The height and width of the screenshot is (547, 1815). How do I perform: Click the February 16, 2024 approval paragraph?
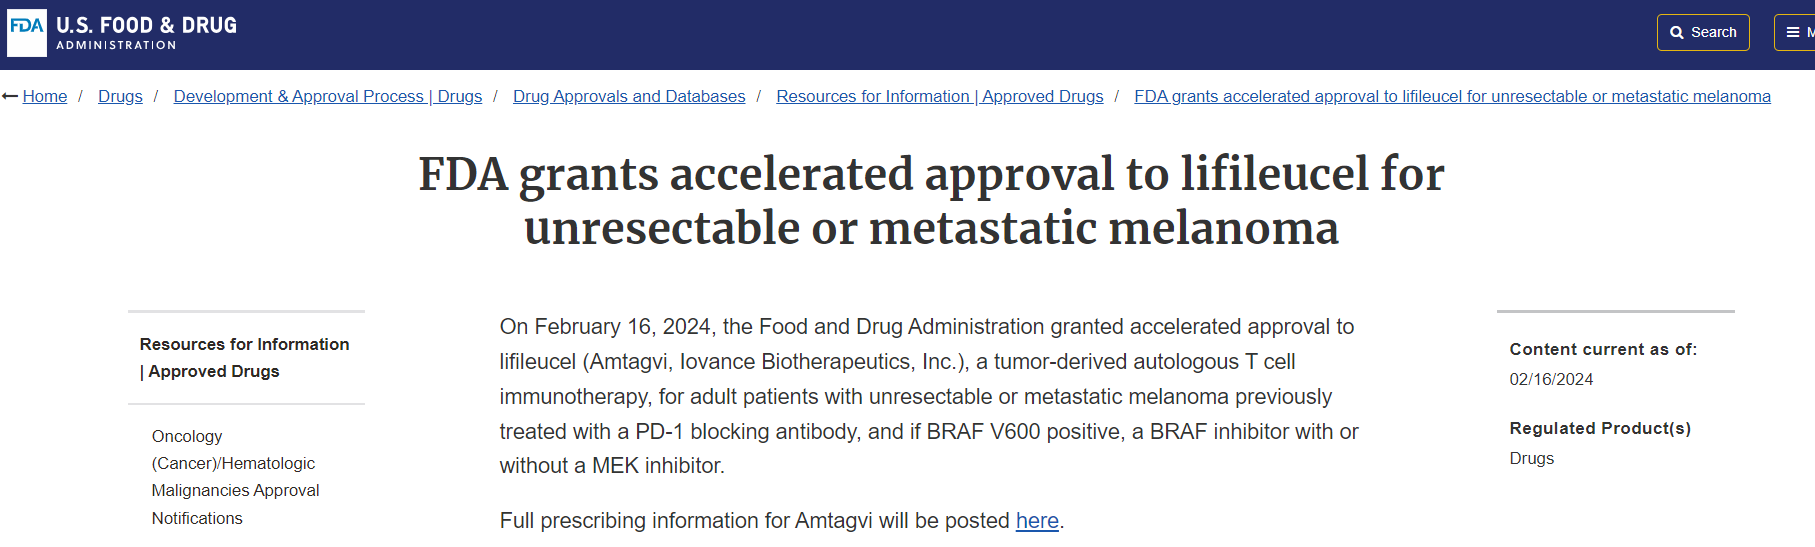928,396
